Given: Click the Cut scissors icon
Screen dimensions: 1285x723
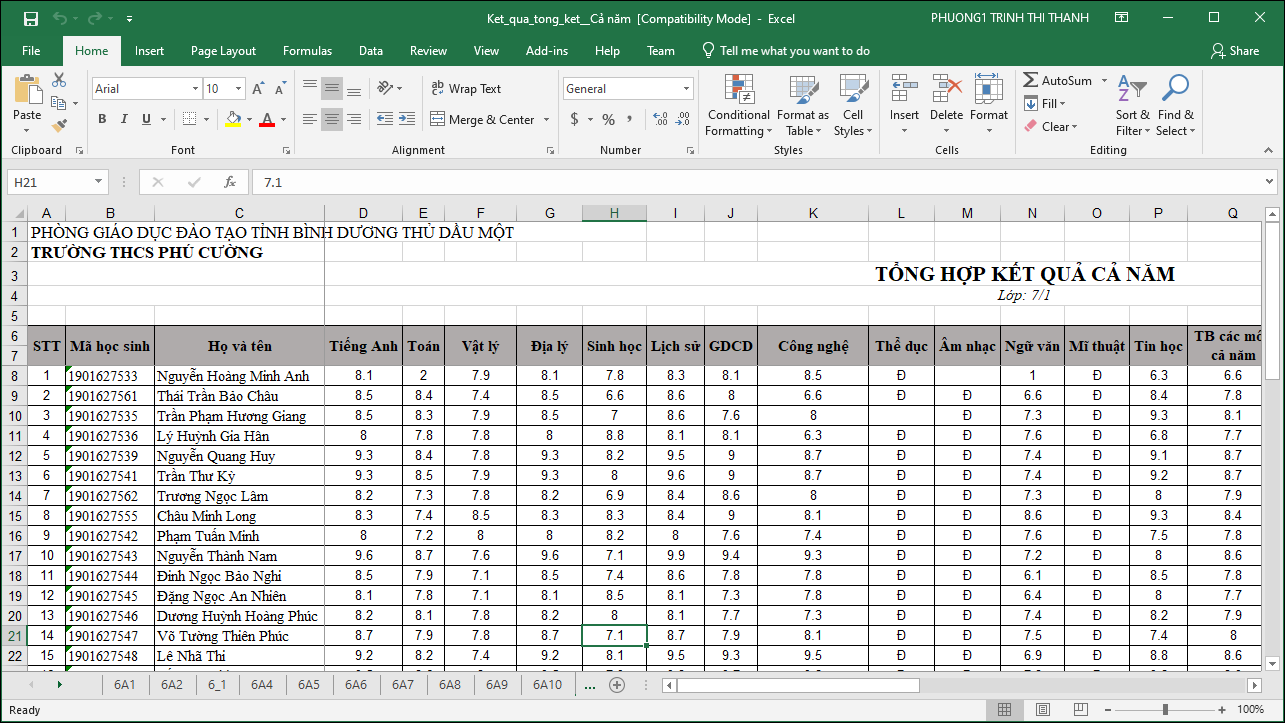Looking at the screenshot, I should (59, 80).
